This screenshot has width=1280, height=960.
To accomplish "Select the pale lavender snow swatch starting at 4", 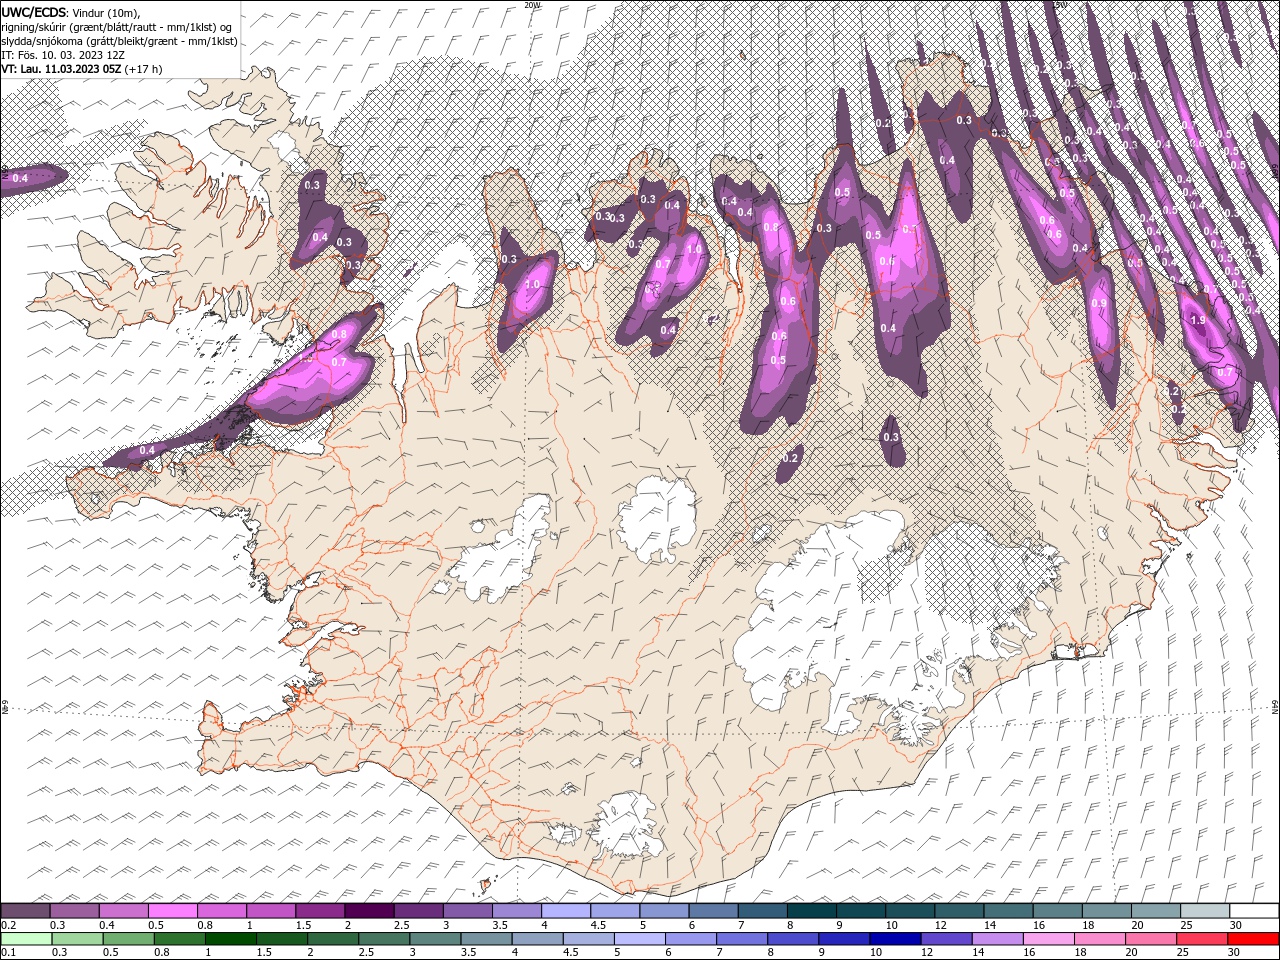I will click(x=566, y=911).
